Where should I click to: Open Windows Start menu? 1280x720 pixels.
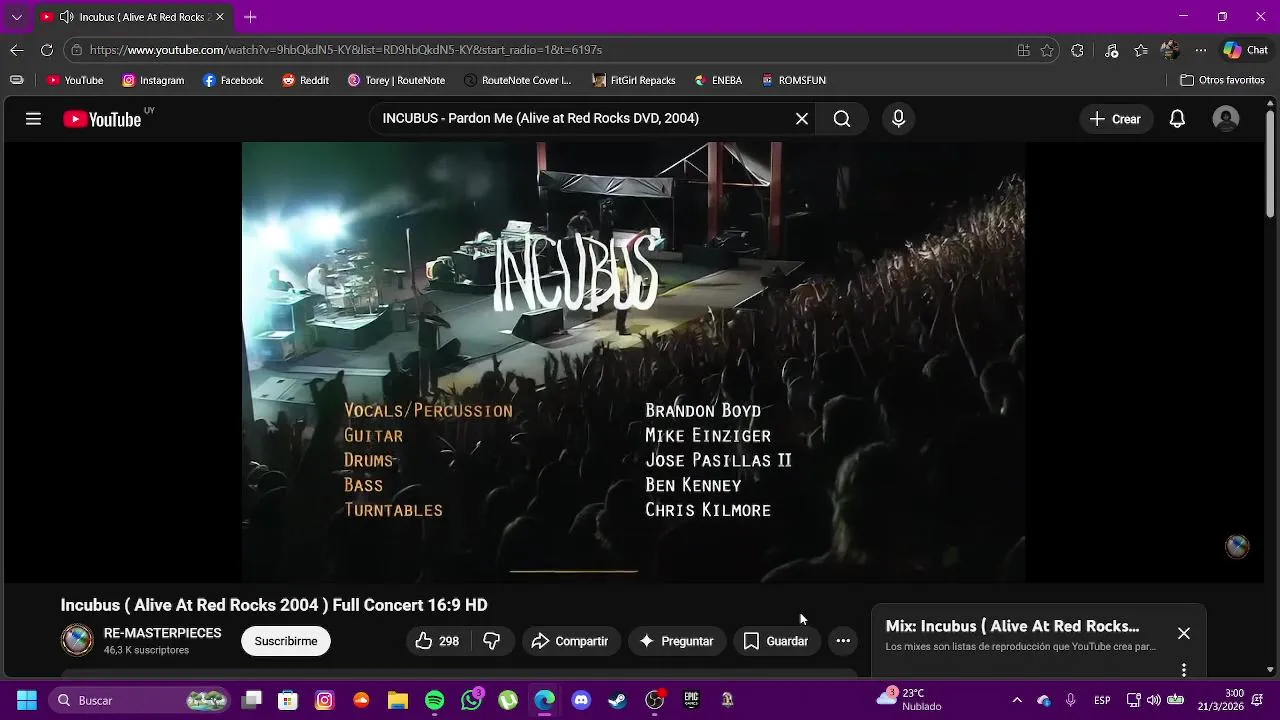(27, 700)
